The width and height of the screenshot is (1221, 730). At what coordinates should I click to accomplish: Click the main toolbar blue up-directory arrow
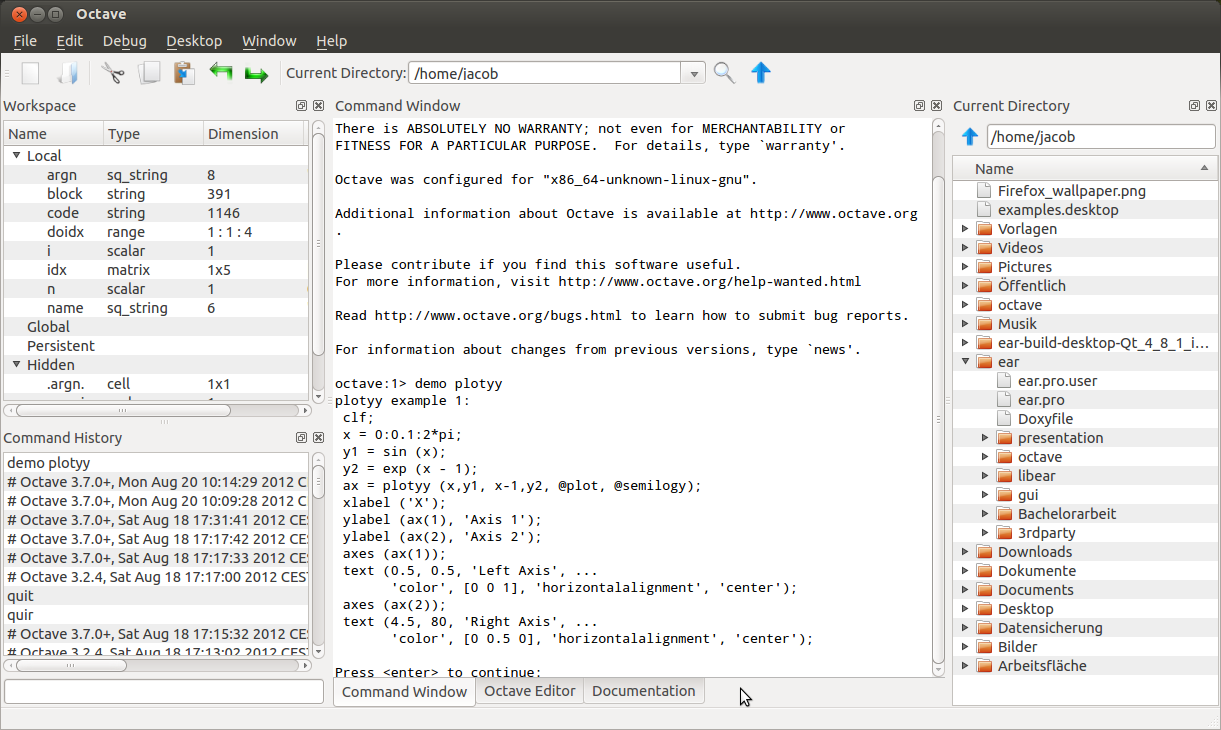point(761,73)
